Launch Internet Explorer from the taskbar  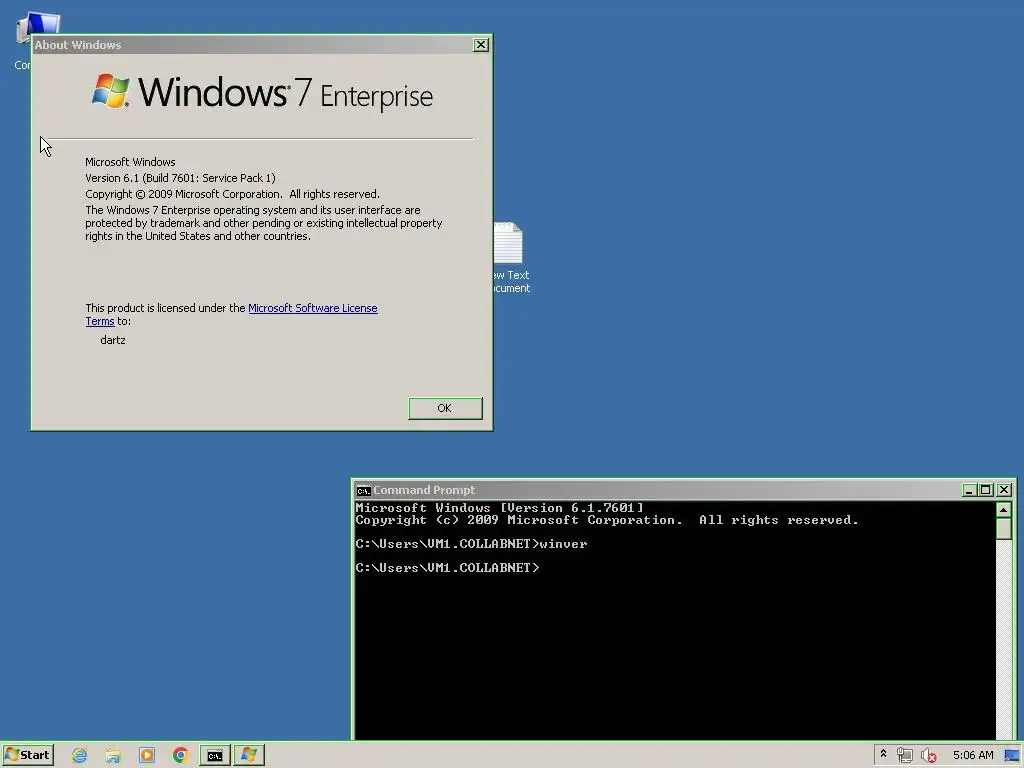80,756
